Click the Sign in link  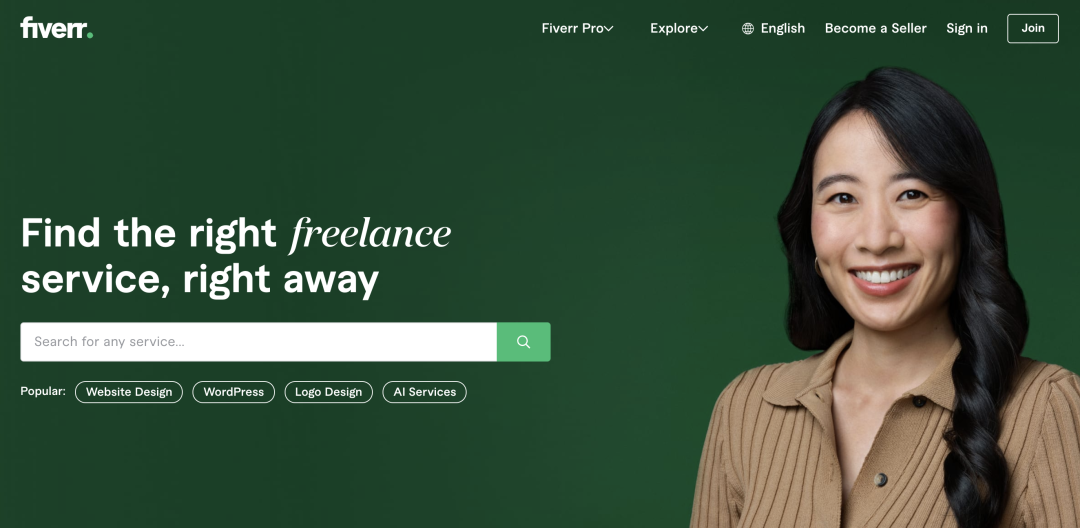(x=966, y=28)
